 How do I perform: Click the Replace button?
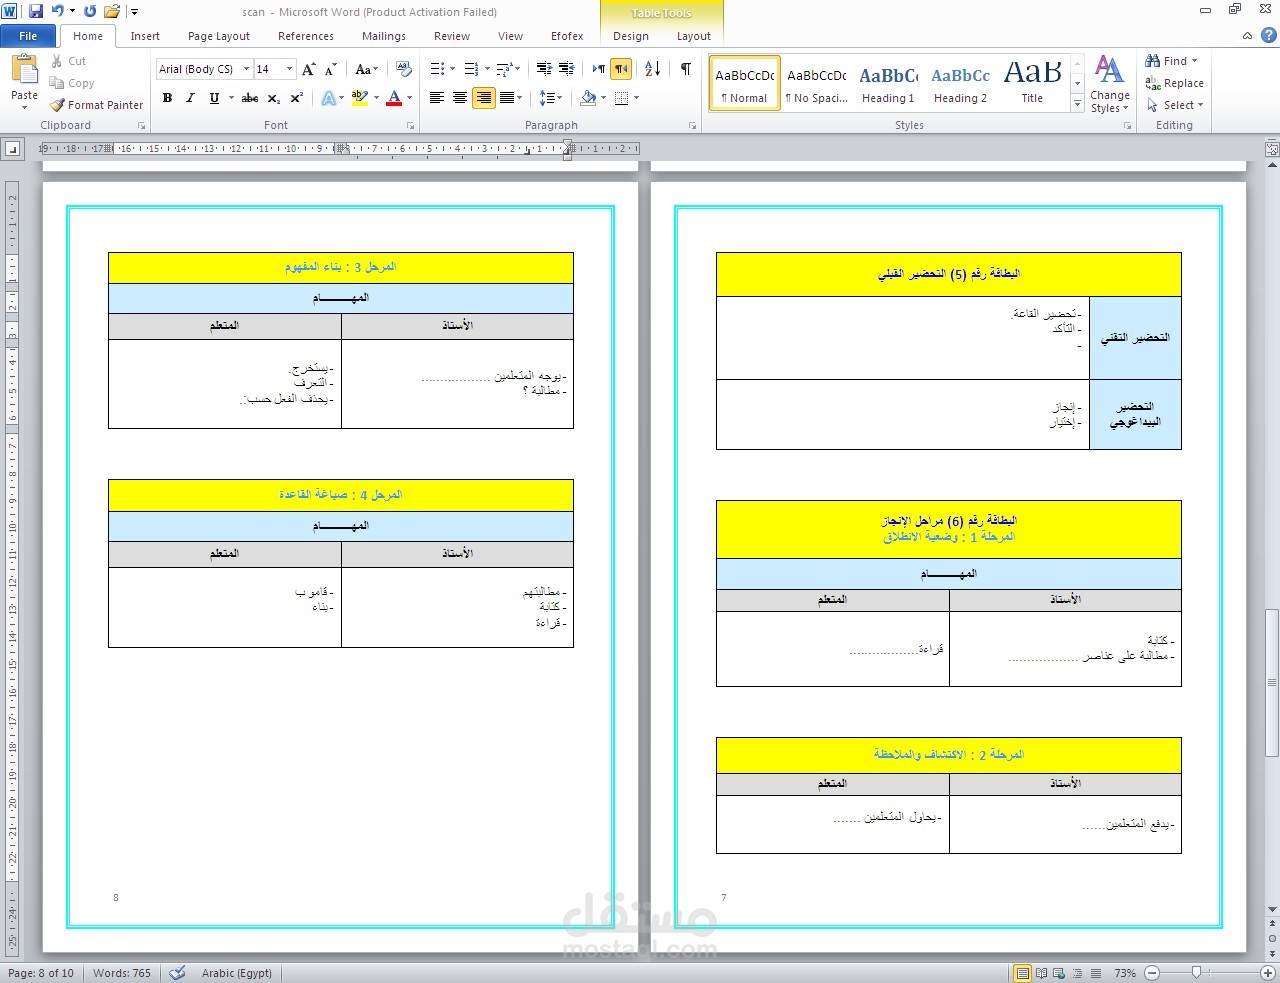pos(1175,83)
